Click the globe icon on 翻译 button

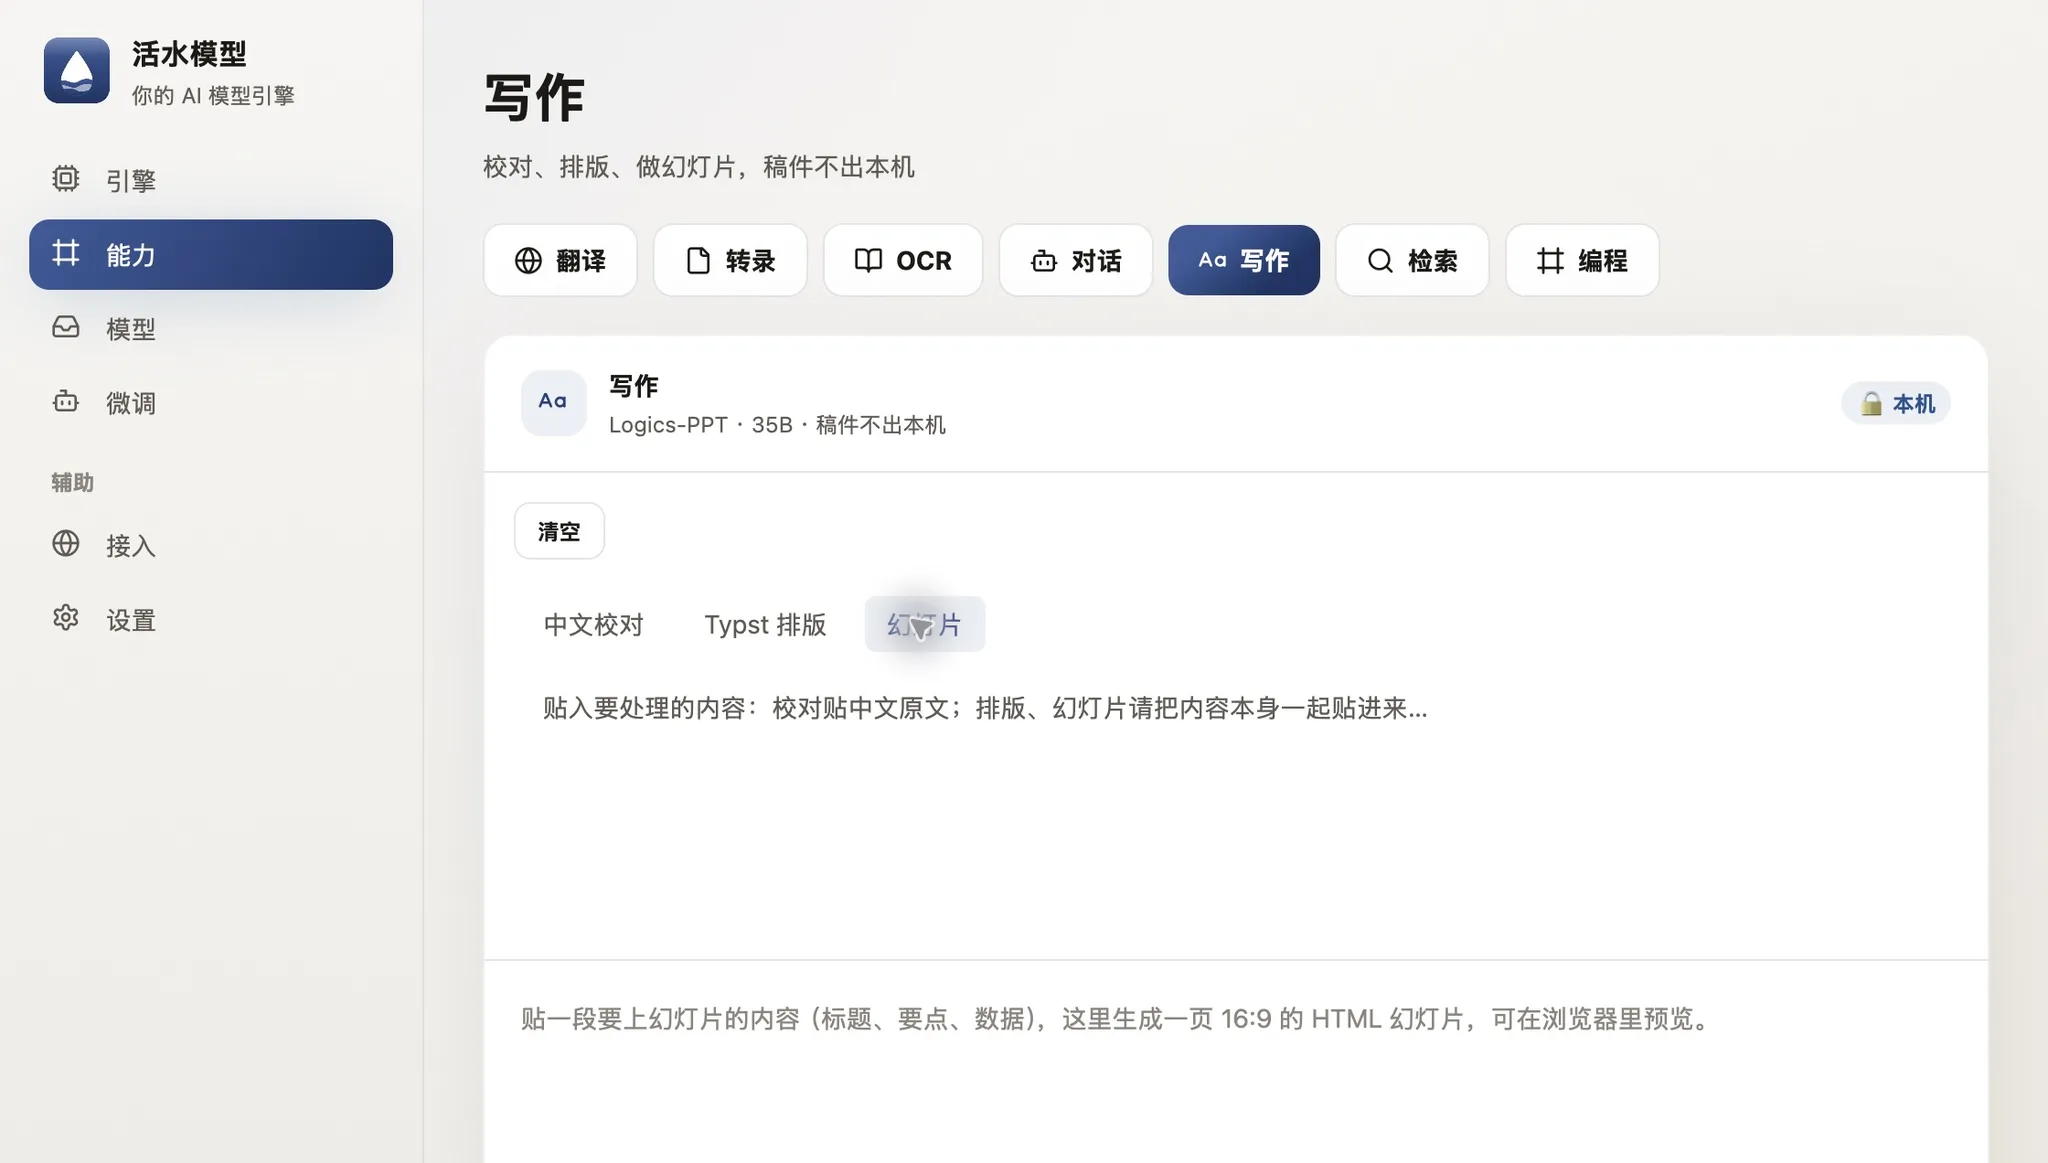528,260
